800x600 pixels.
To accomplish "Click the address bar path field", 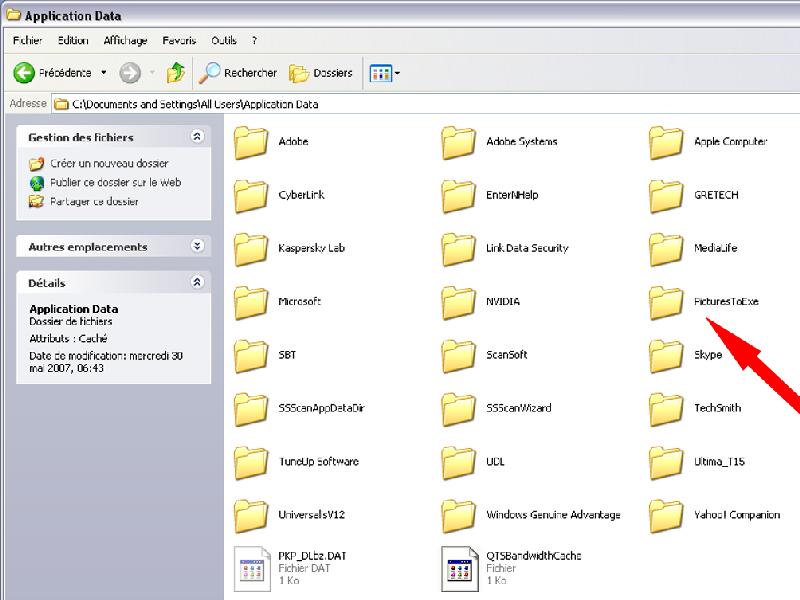I will (x=426, y=104).
